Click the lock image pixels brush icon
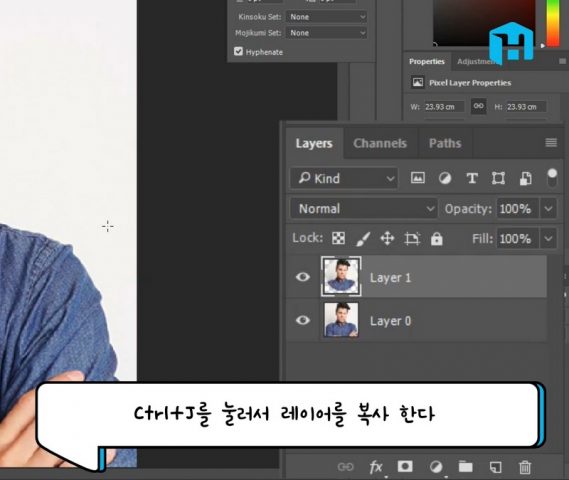 363,239
